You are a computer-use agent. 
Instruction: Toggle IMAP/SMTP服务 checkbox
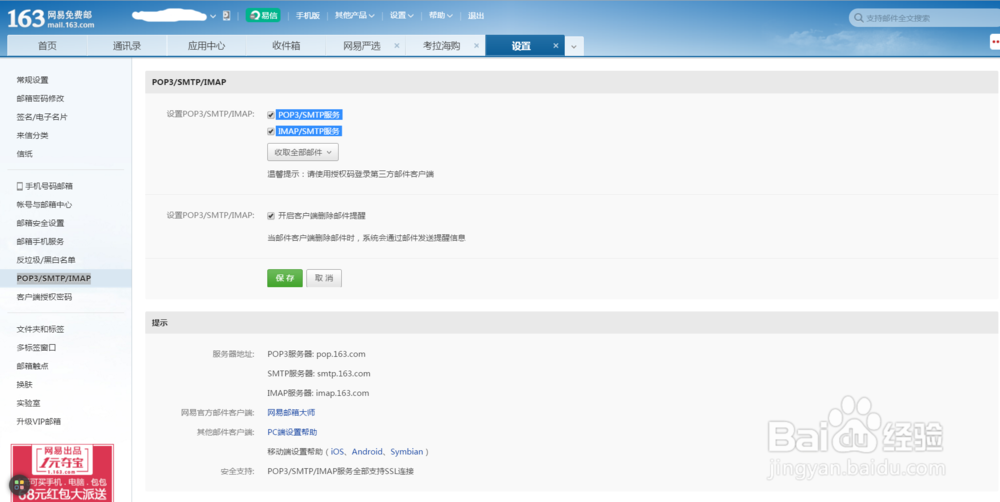coord(271,131)
